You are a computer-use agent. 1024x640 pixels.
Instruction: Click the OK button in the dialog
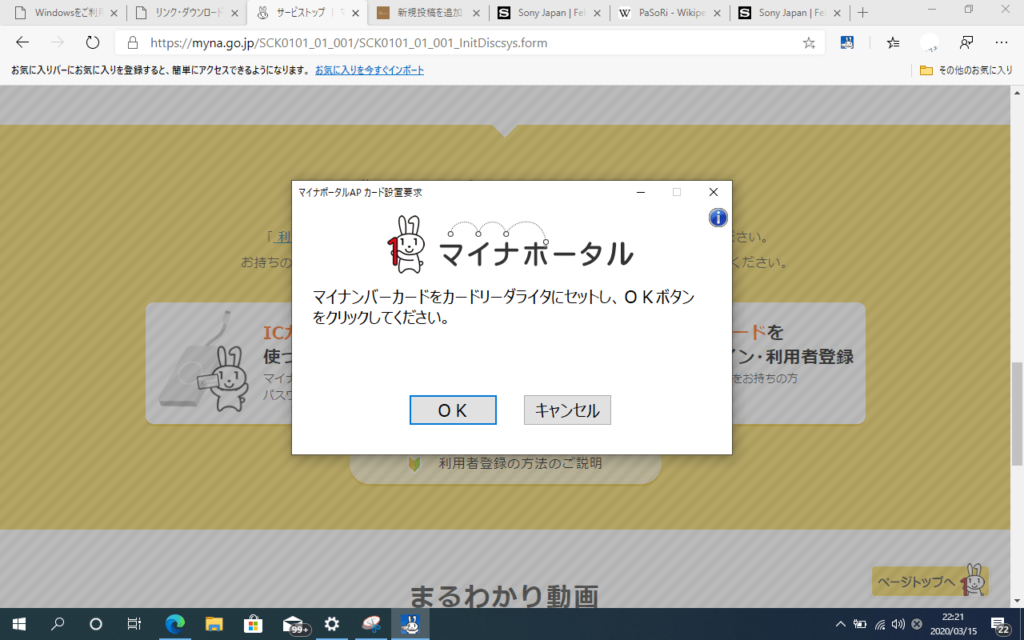(x=453, y=410)
